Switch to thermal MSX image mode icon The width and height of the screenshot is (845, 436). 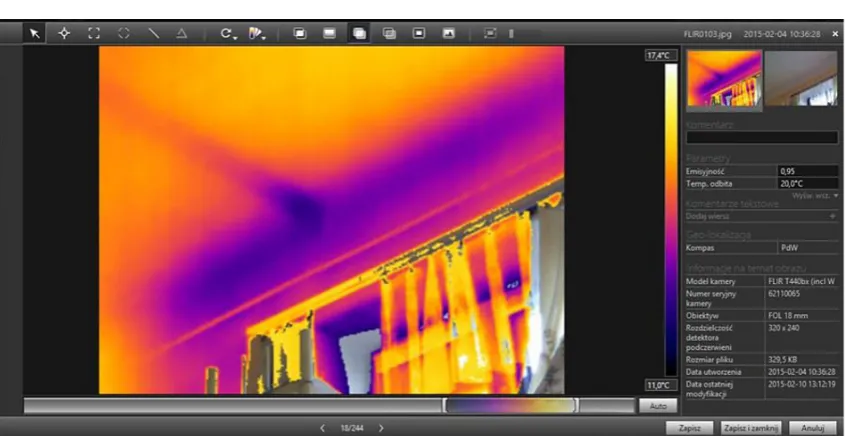300,33
